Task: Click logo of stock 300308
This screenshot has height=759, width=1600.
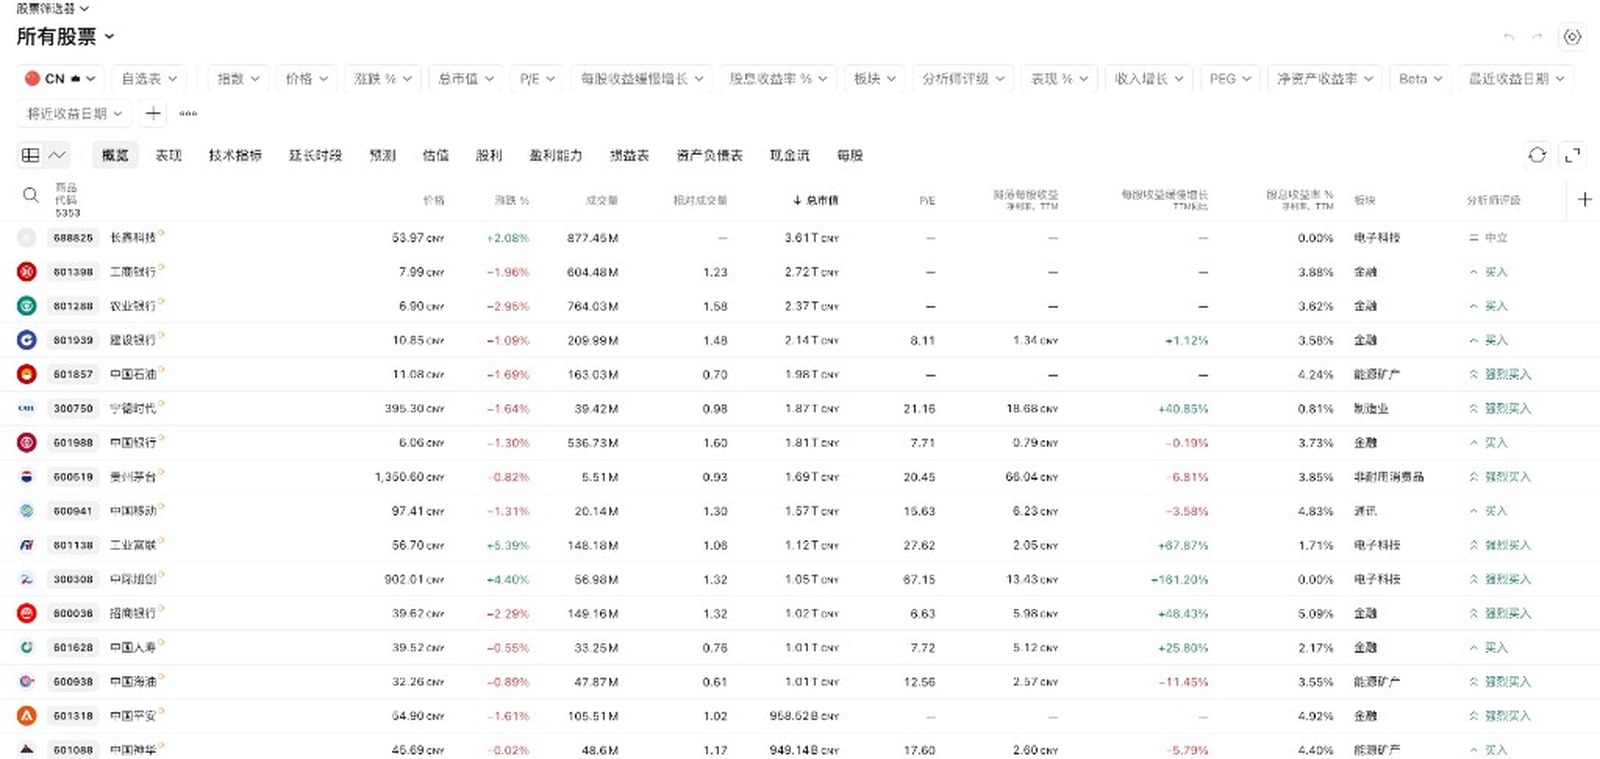Action: pyautogui.click(x=27, y=579)
